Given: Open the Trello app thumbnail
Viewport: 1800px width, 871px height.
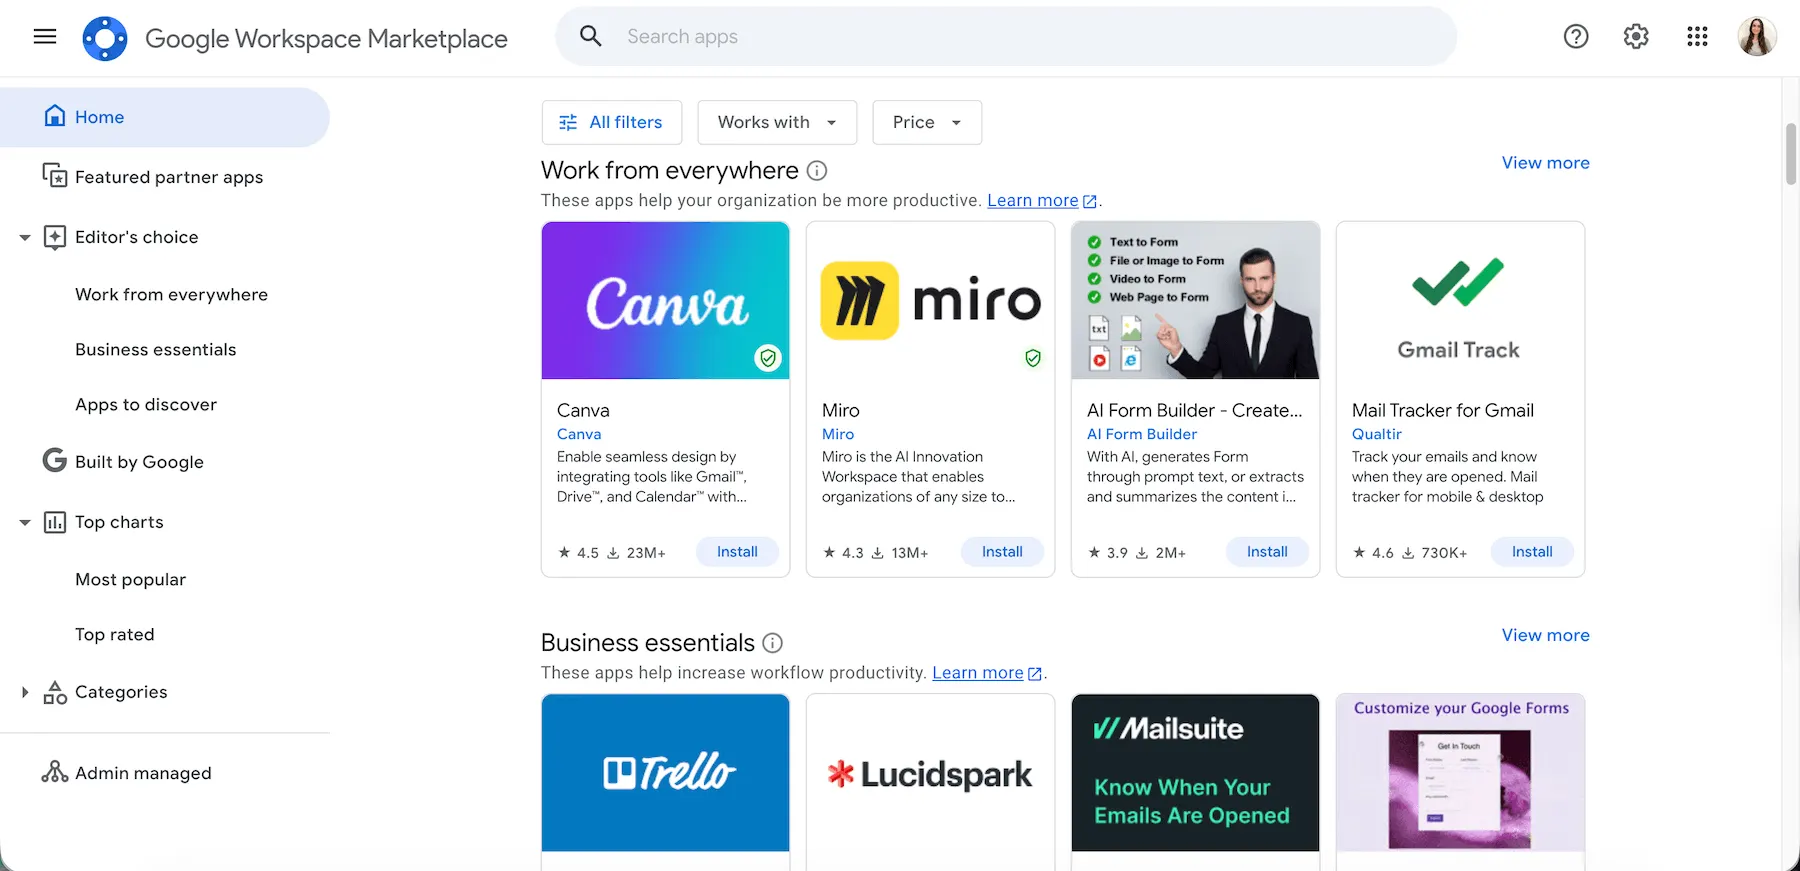Looking at the screenshot, I should (665, 773).
